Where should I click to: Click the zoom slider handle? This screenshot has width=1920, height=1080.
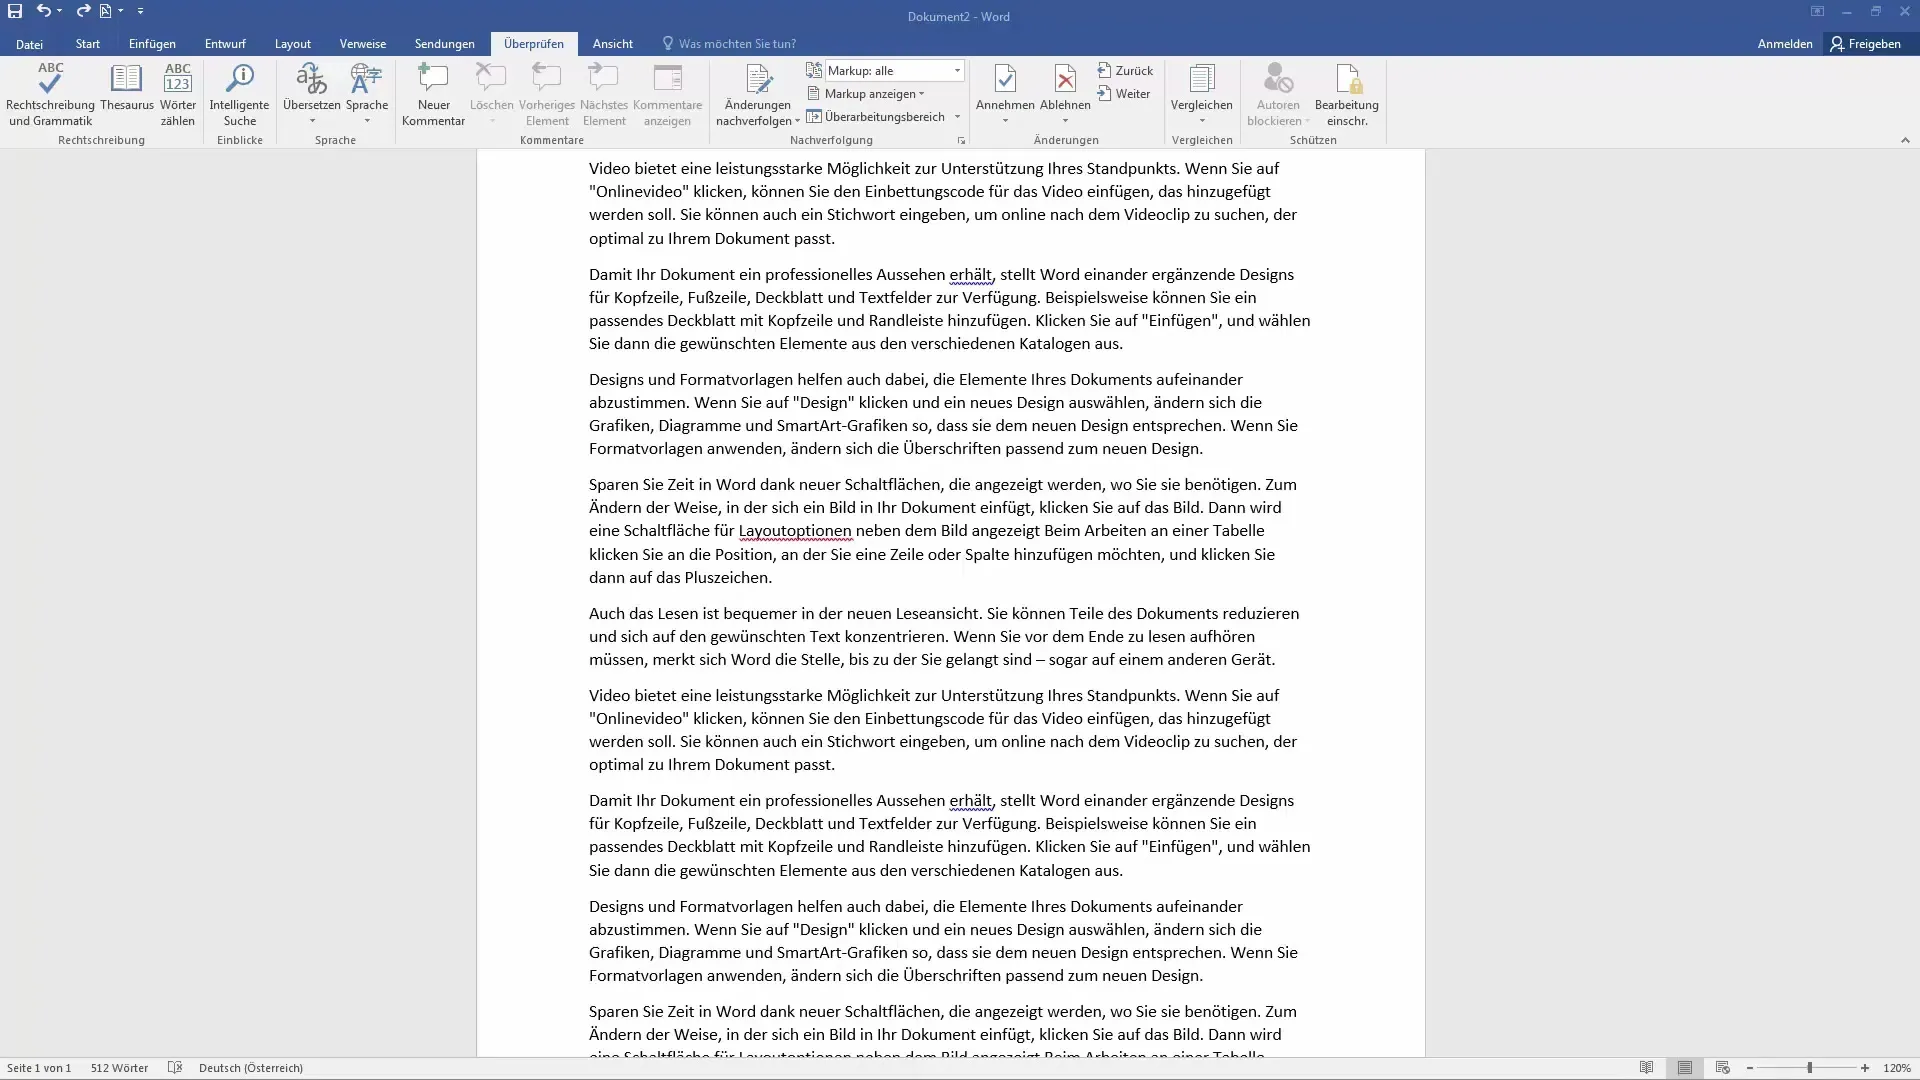click(x=1809, y=1068)
